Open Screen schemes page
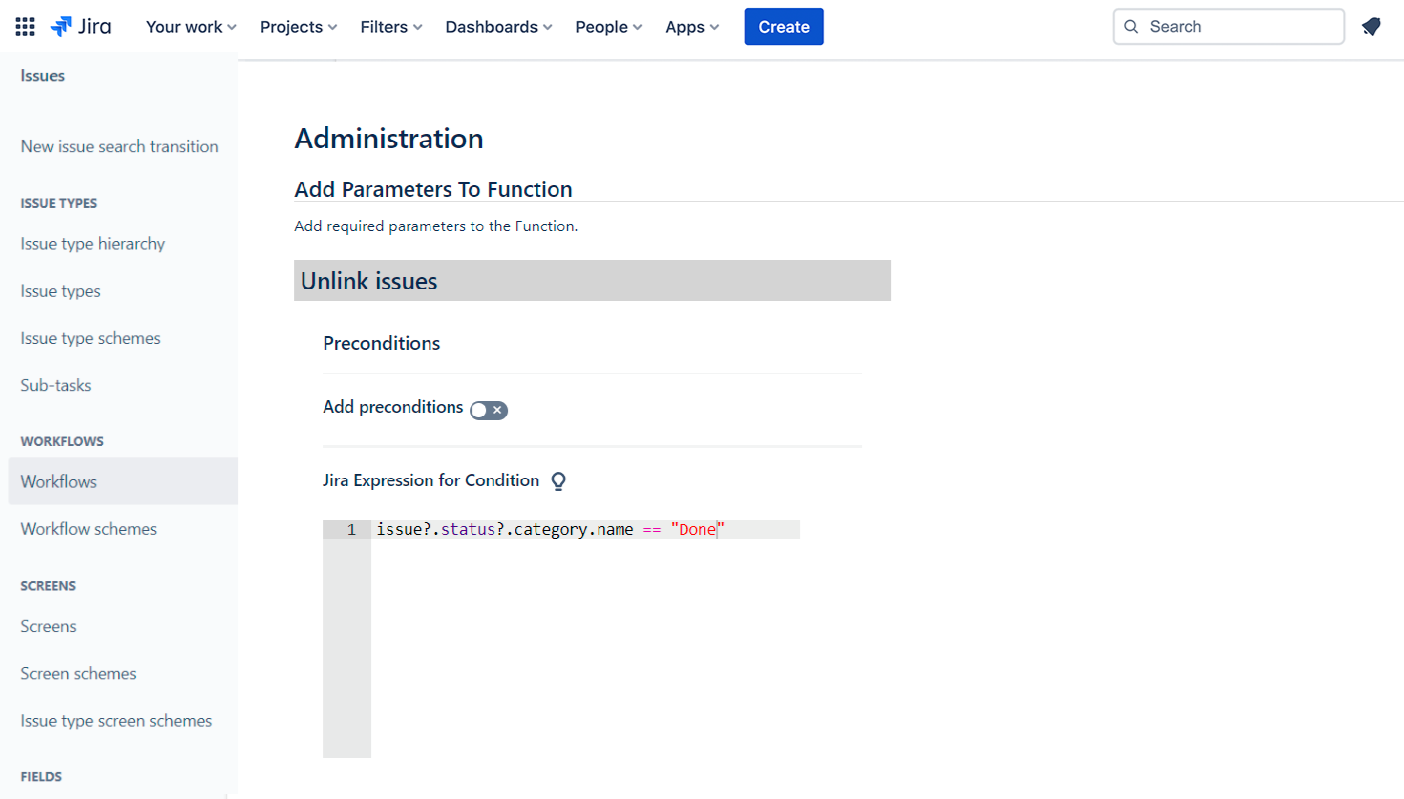The width and height of the screenshot is (1404, 799). 79,674
